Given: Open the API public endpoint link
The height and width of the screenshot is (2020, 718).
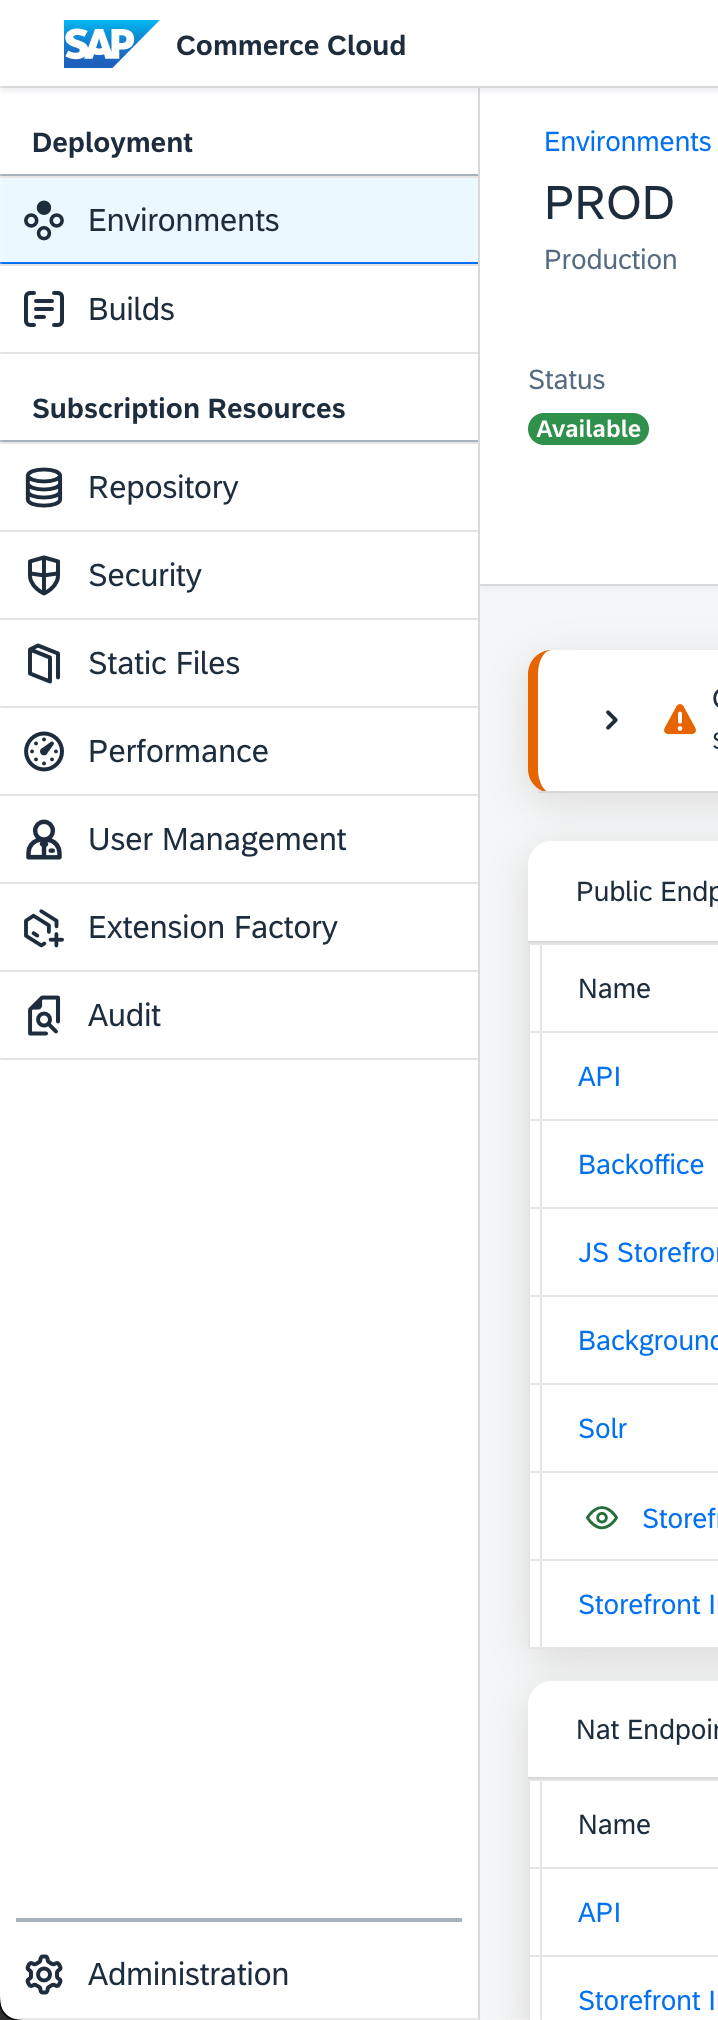Looking at the screenshot, I should click(x=600, y=1076).
